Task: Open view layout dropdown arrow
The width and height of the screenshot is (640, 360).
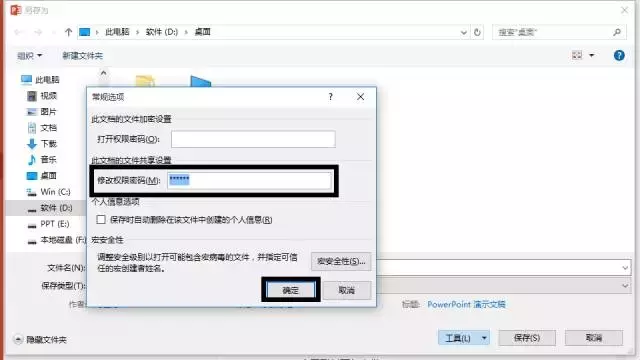Action: pos(591,55)
